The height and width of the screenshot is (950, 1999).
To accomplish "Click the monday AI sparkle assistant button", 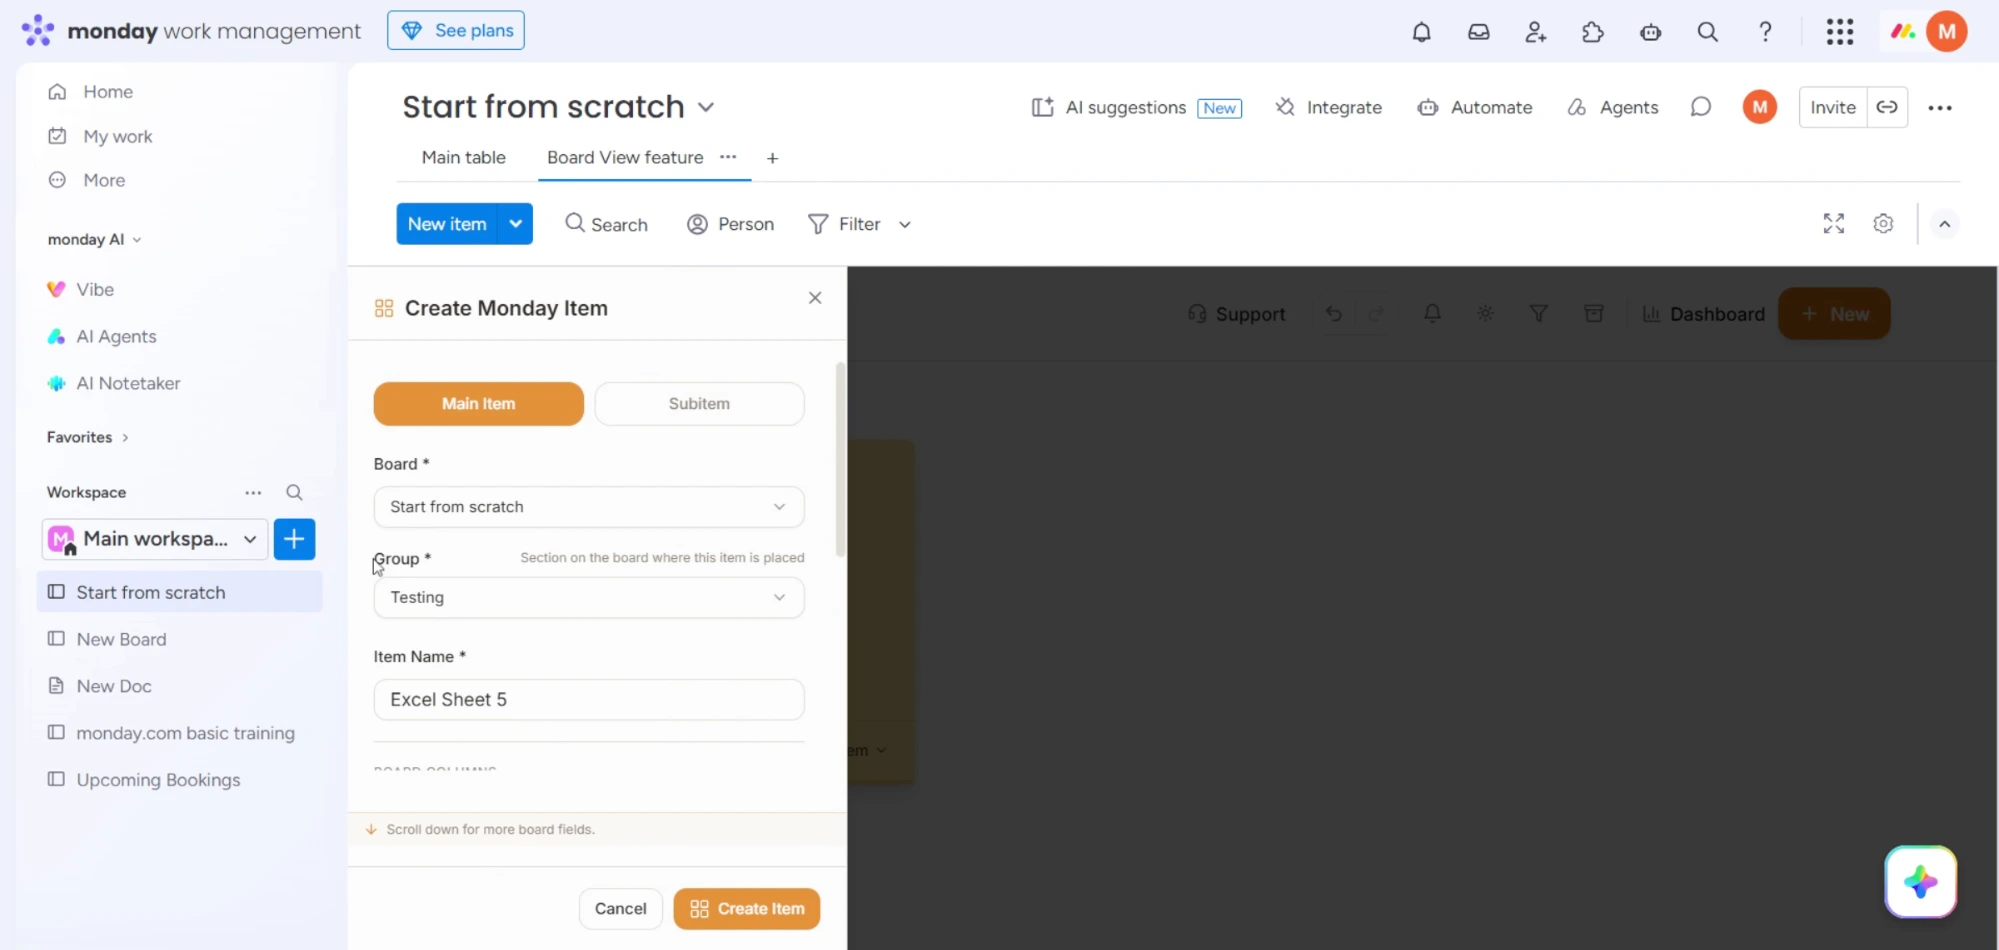I will point(1920,882).
